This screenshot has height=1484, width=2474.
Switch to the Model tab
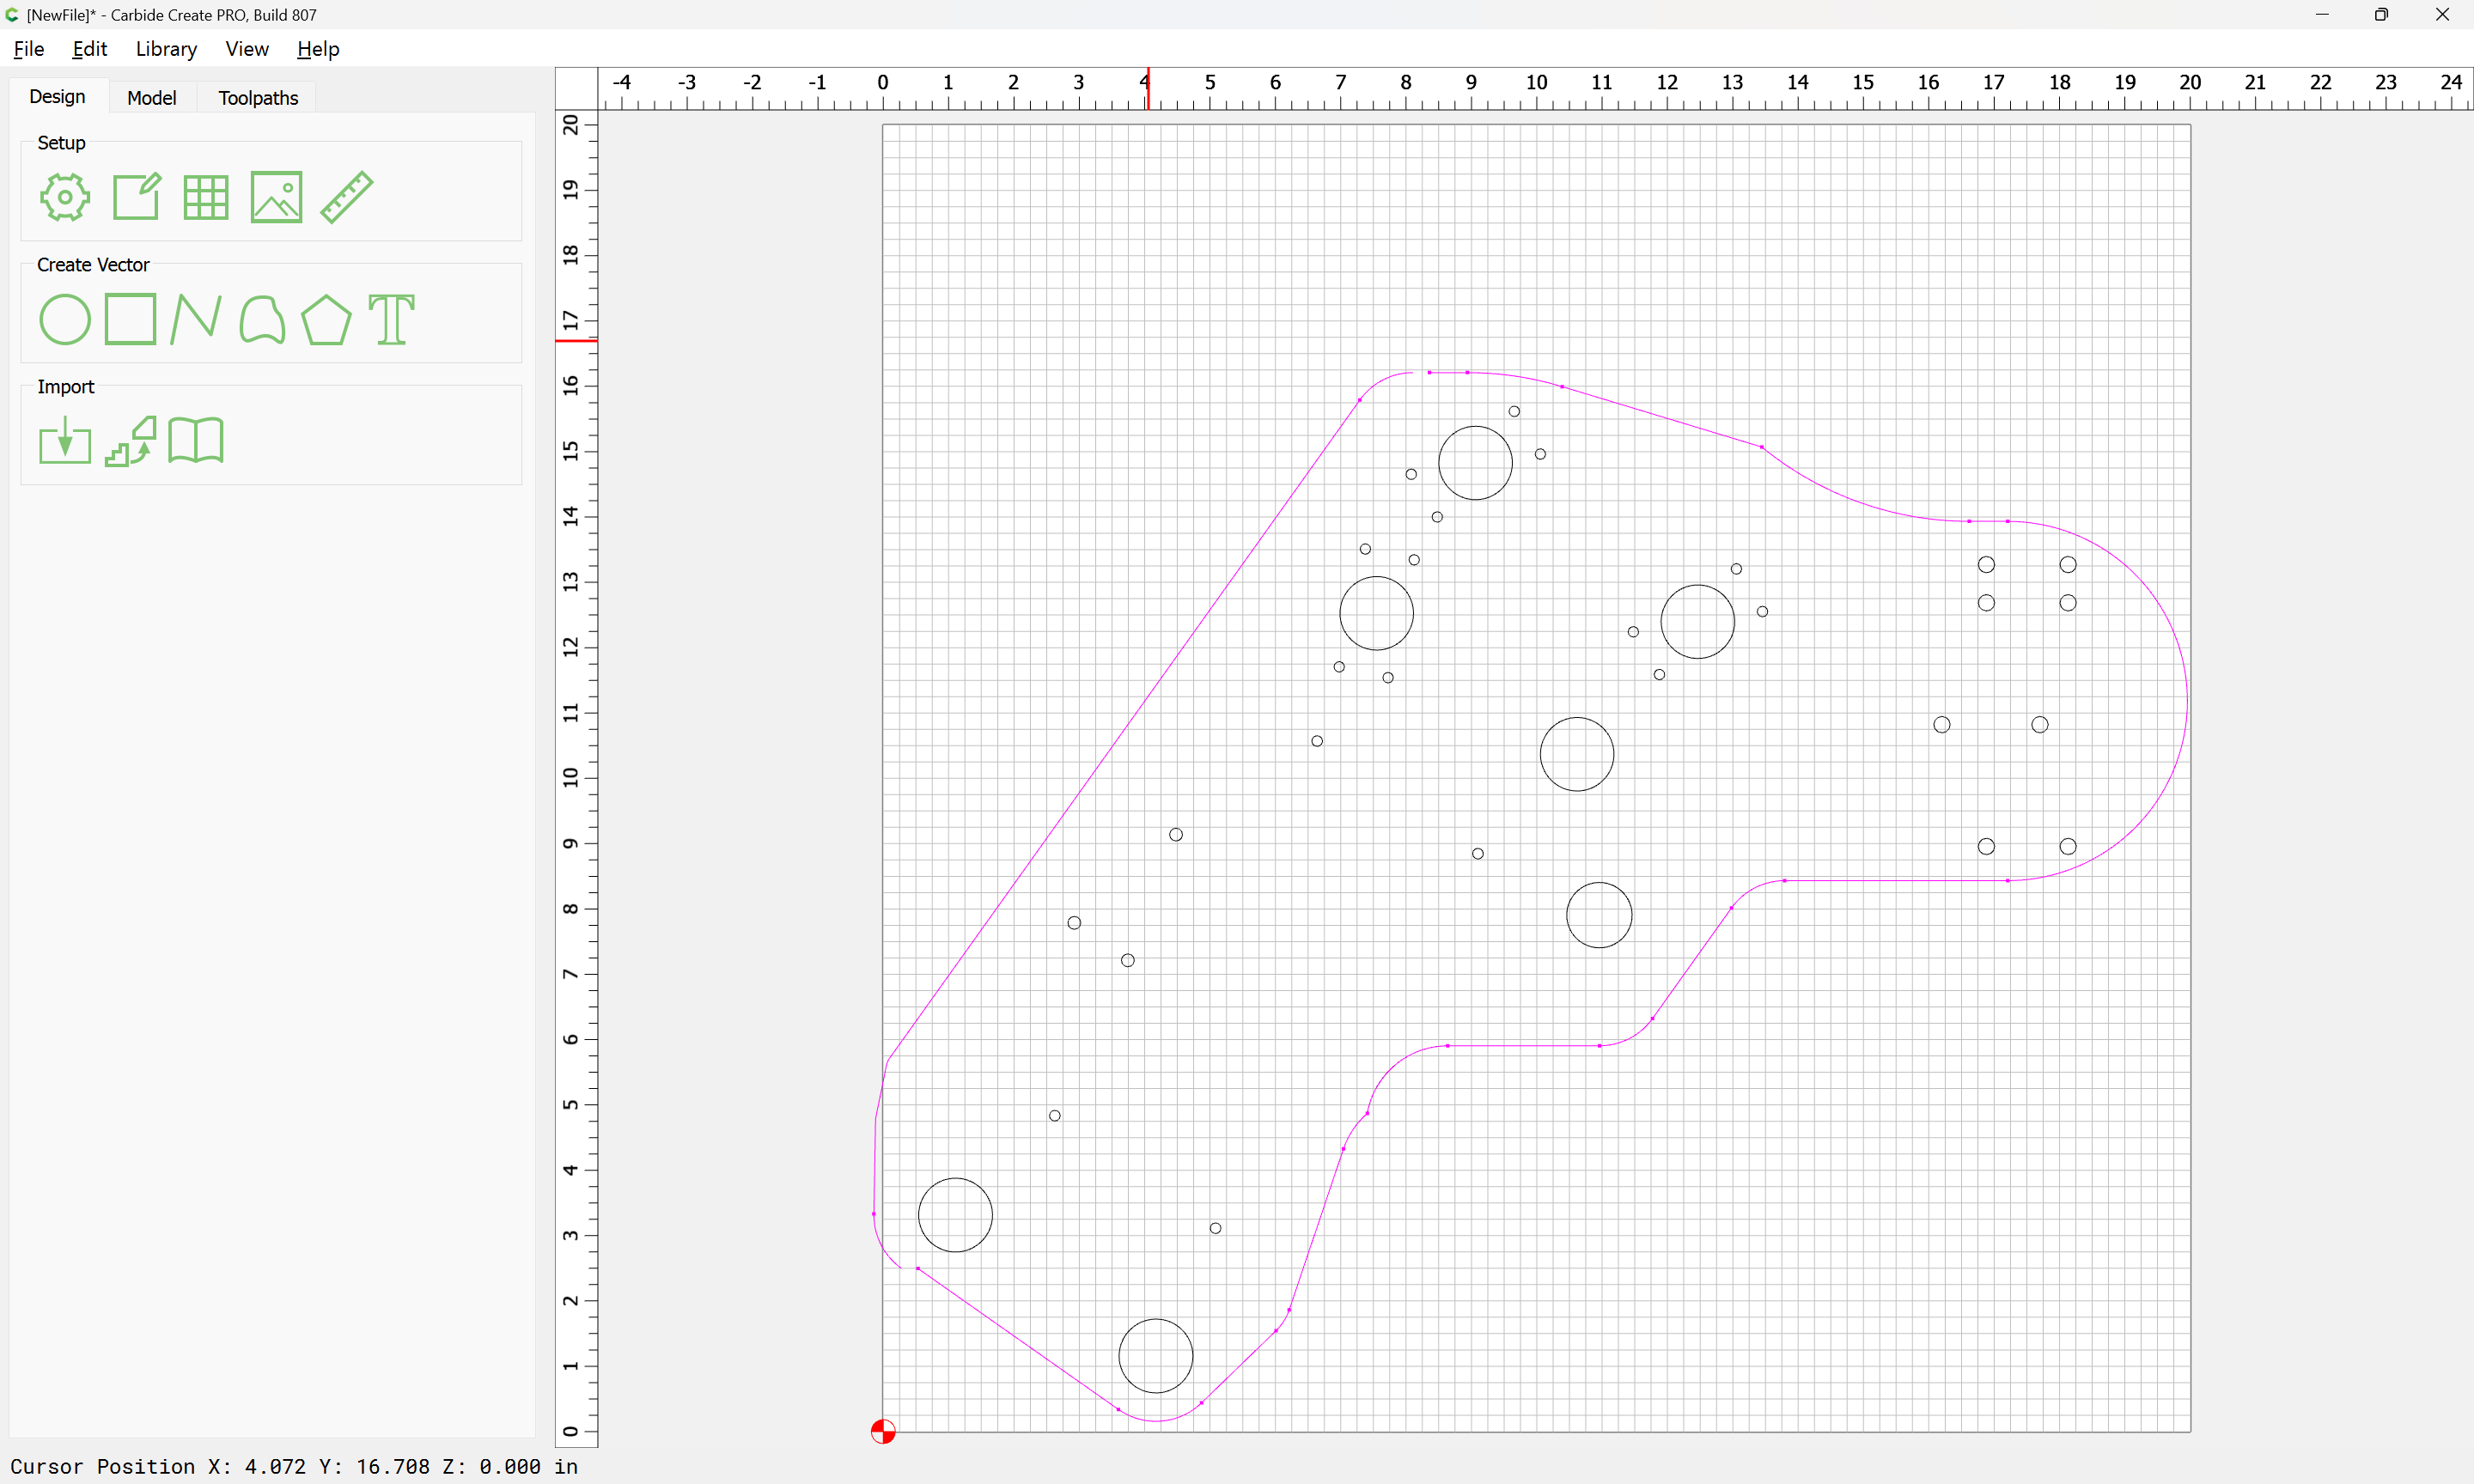pos(152,97)
